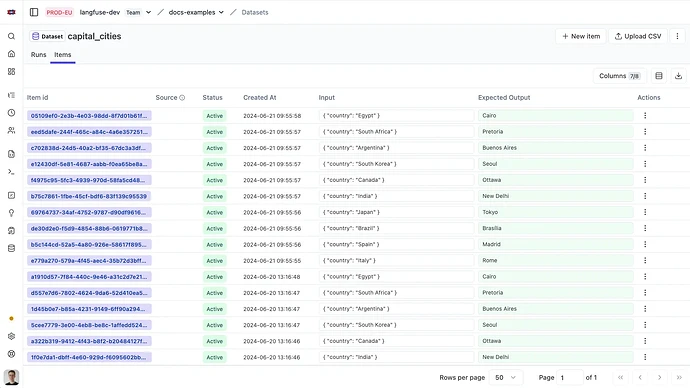This screenshot has width=690, height=388.
Task: Toggle sidebar panel icon in header
Action: [x=34, y=12]
